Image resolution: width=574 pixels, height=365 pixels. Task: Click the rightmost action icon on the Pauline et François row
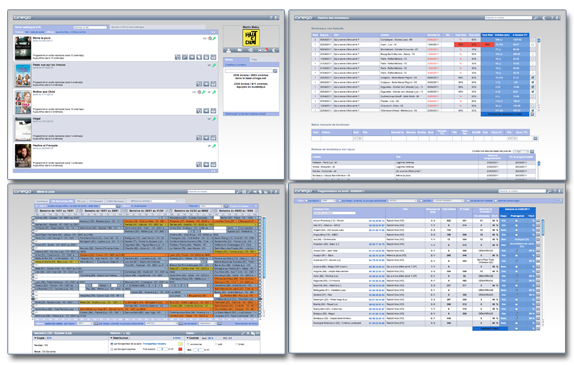coord(213,164)
